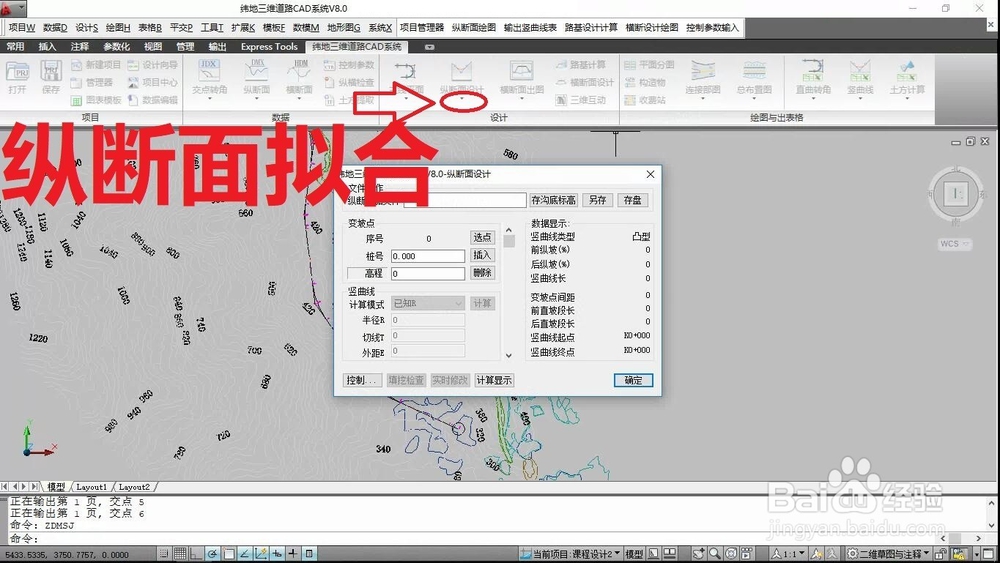The height and width of the screenshot is (563, 1000).
Task: Toggle grid display in the status bar
Action: (180, 554)
